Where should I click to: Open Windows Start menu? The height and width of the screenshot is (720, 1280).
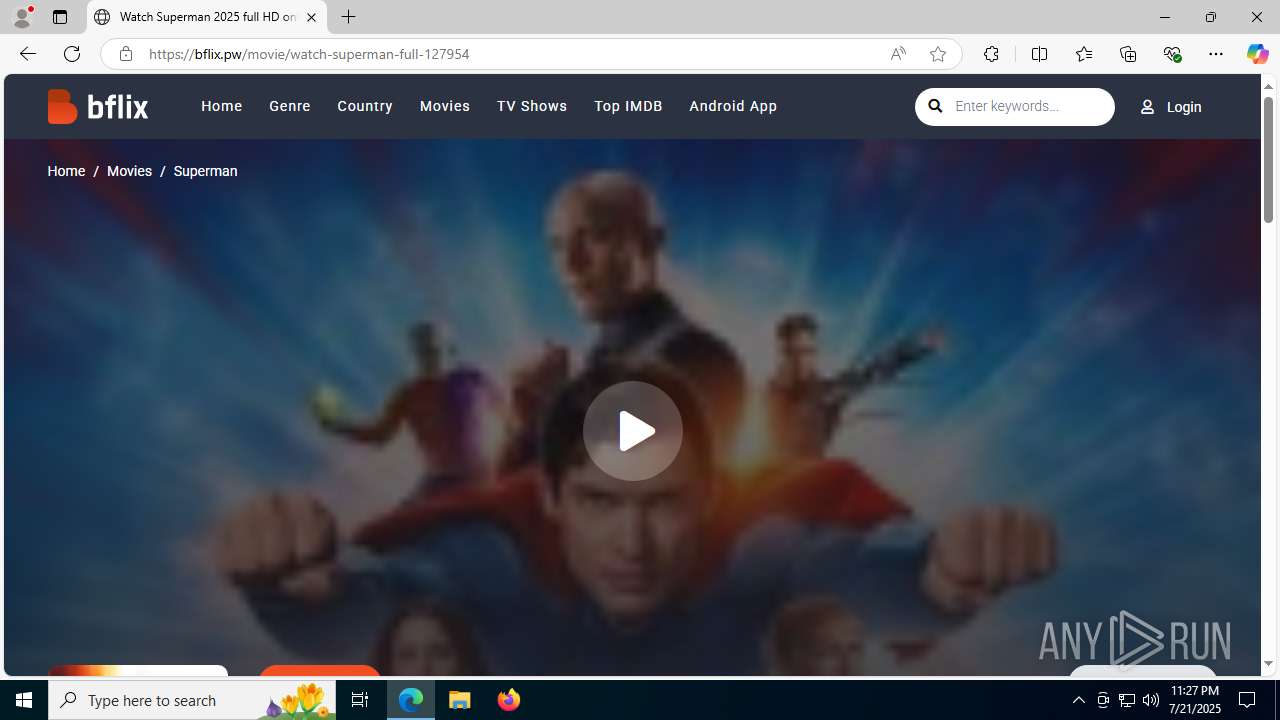click(24, 700)
